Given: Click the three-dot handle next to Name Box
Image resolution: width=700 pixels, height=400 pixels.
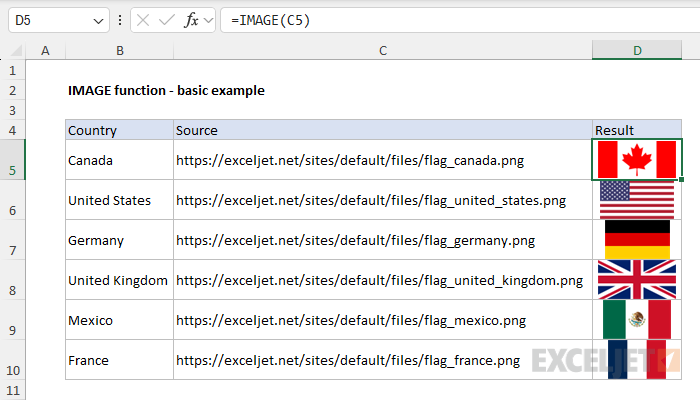Looking at the screenshot, I should (120, 20).
